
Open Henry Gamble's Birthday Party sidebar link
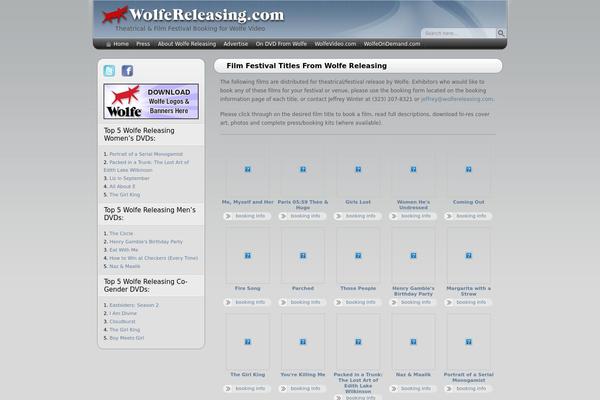[x=146, y=242]
